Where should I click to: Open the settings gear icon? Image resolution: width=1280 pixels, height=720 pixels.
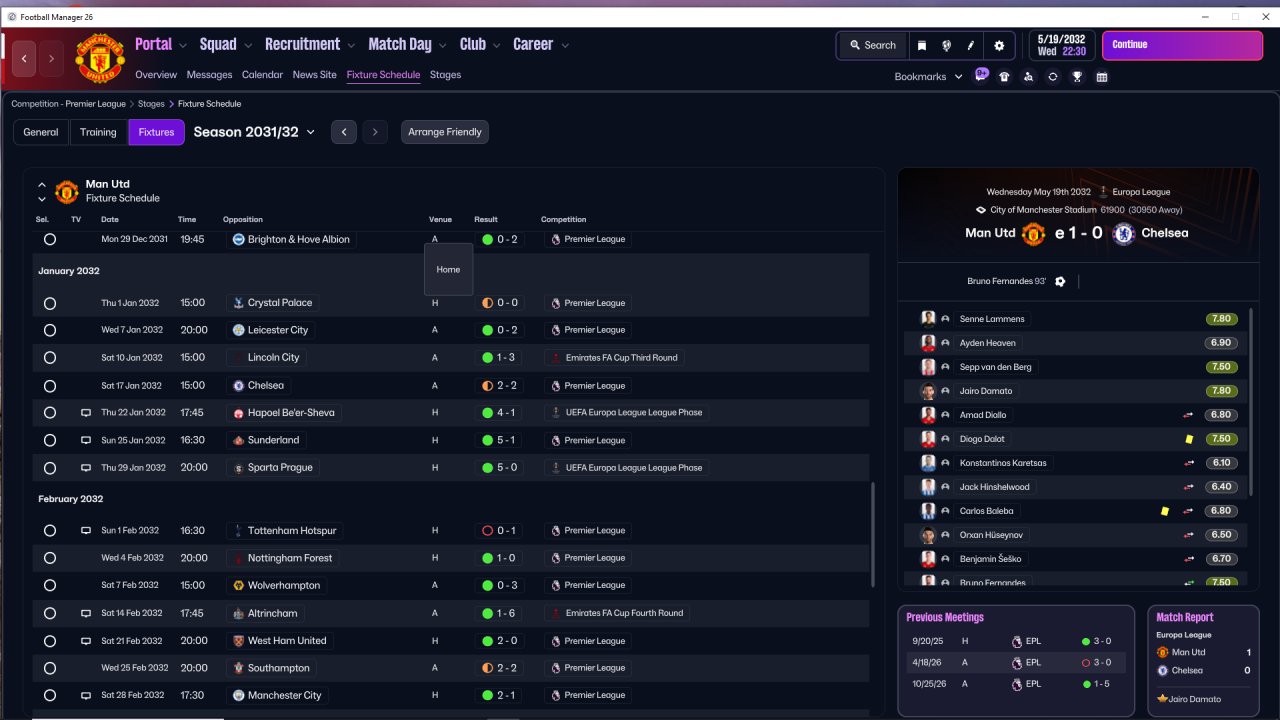(999, 45)
